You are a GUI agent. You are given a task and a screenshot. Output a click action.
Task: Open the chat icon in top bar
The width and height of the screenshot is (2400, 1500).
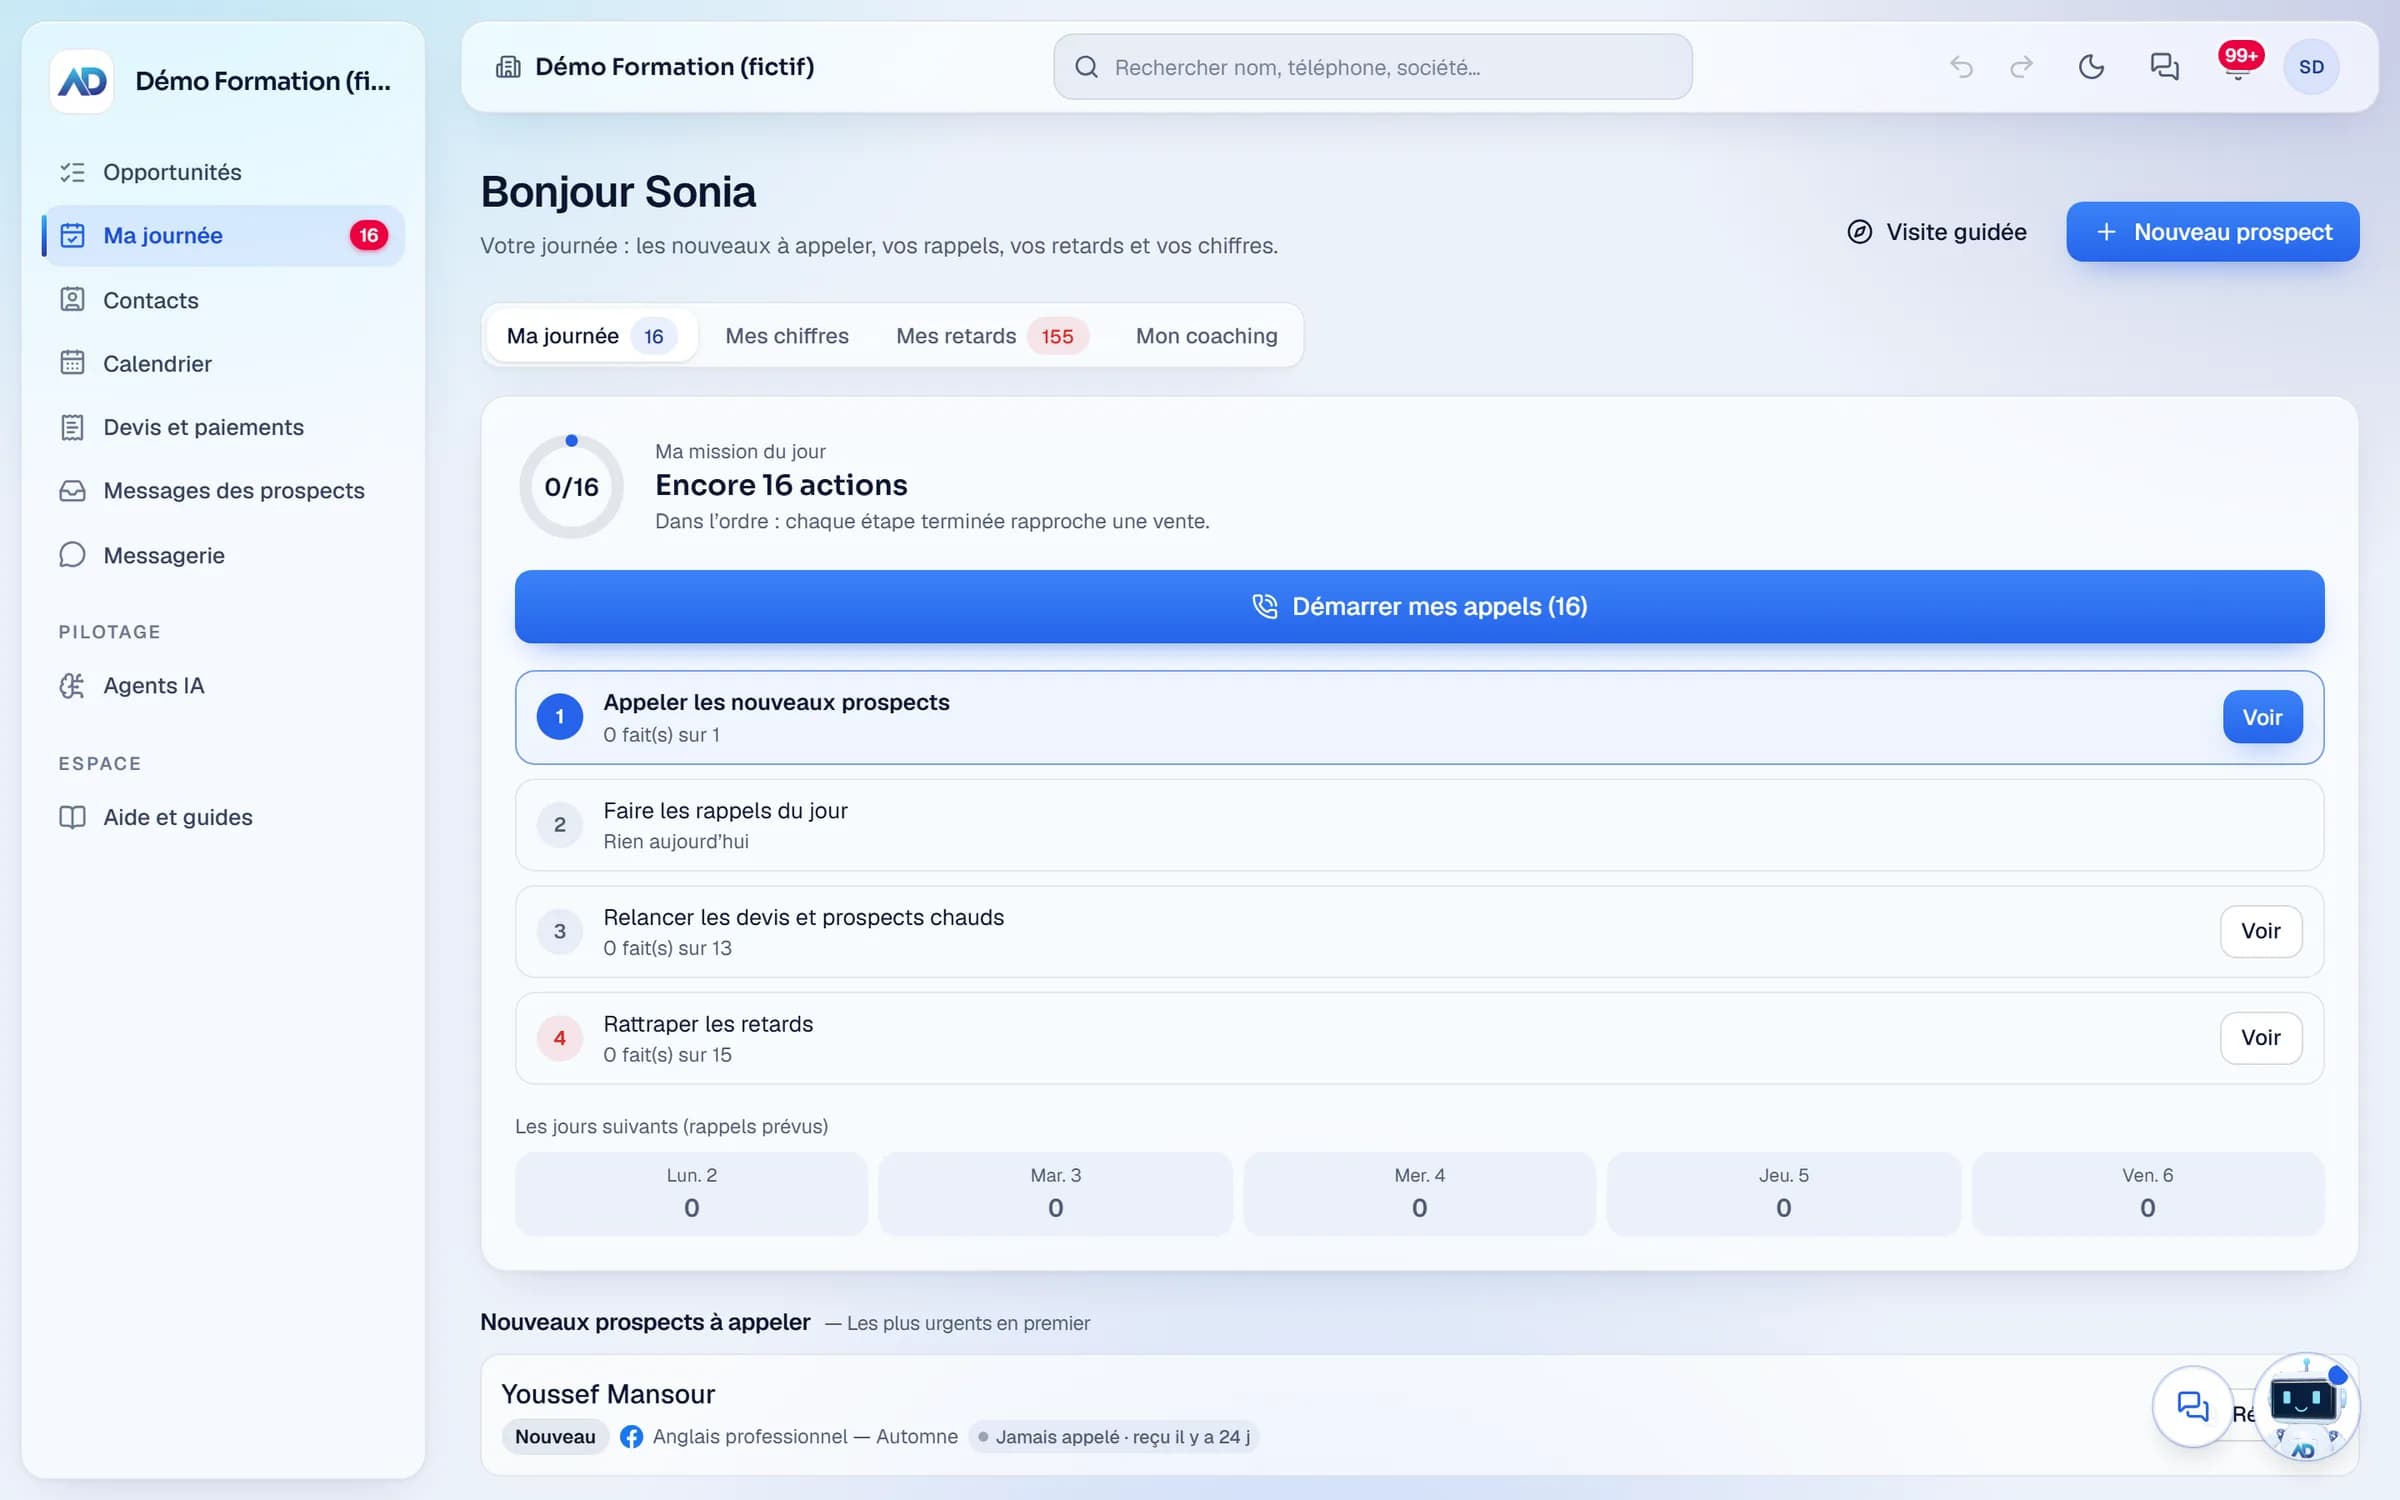tap(2164, 67)
